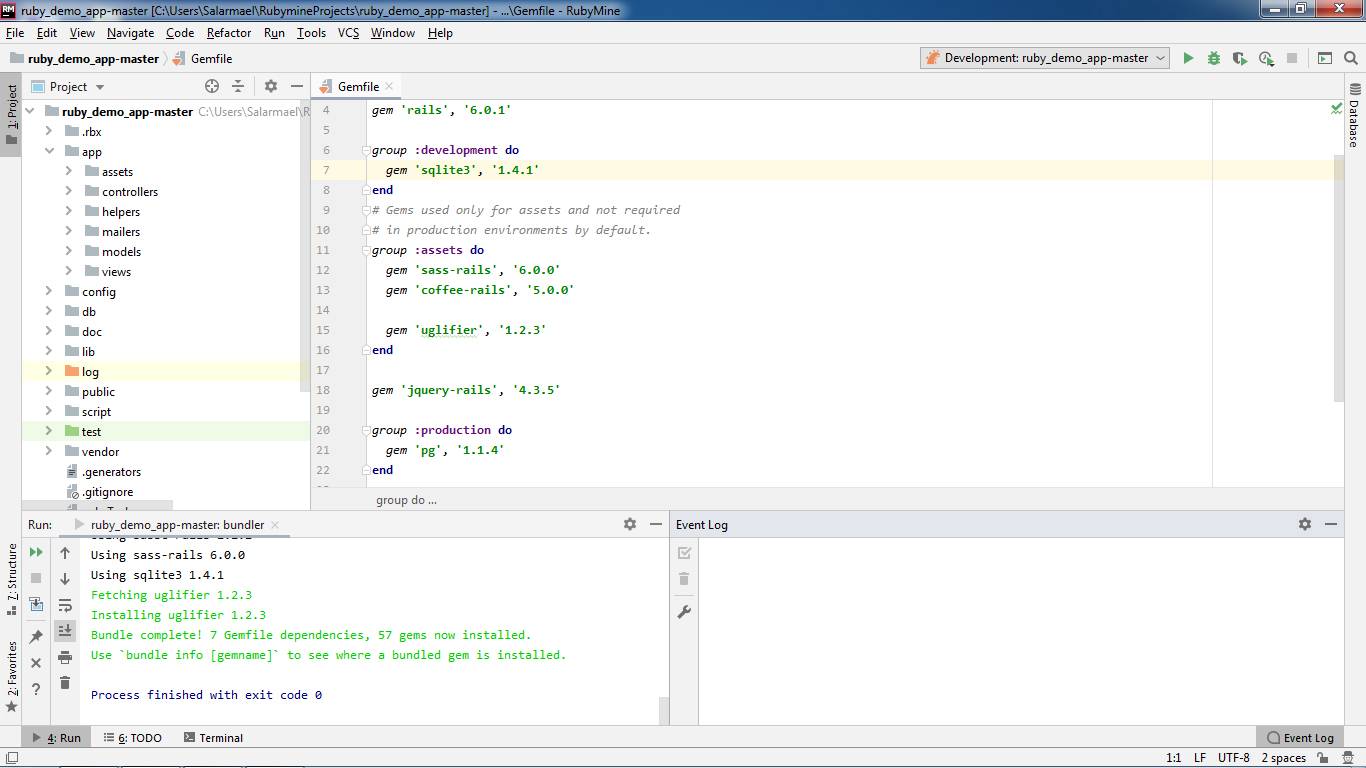This screenshot has width=1366, height=768.
Task: Click the 1:1 cursor position indicator
Action: pos(1173,758)
